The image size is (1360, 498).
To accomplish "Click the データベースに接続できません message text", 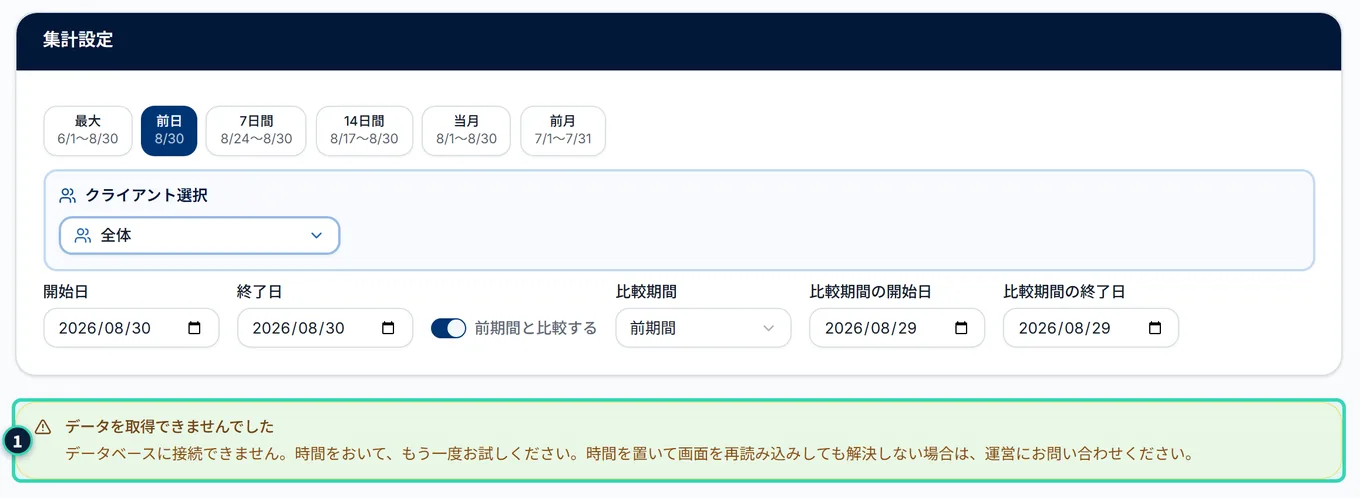I will click(x=630, y=454).
